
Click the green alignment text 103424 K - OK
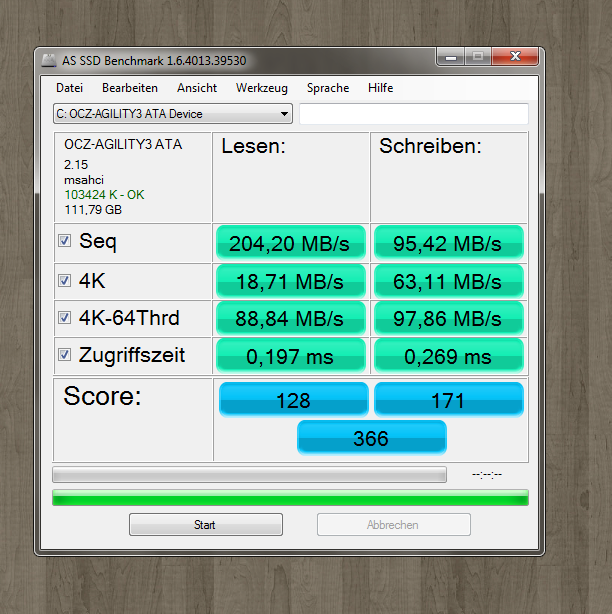(104, 195)
